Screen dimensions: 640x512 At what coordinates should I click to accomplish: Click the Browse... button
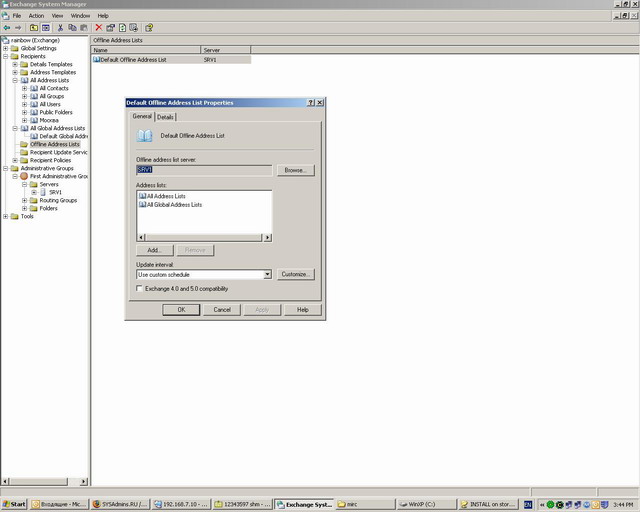(296, 170)
